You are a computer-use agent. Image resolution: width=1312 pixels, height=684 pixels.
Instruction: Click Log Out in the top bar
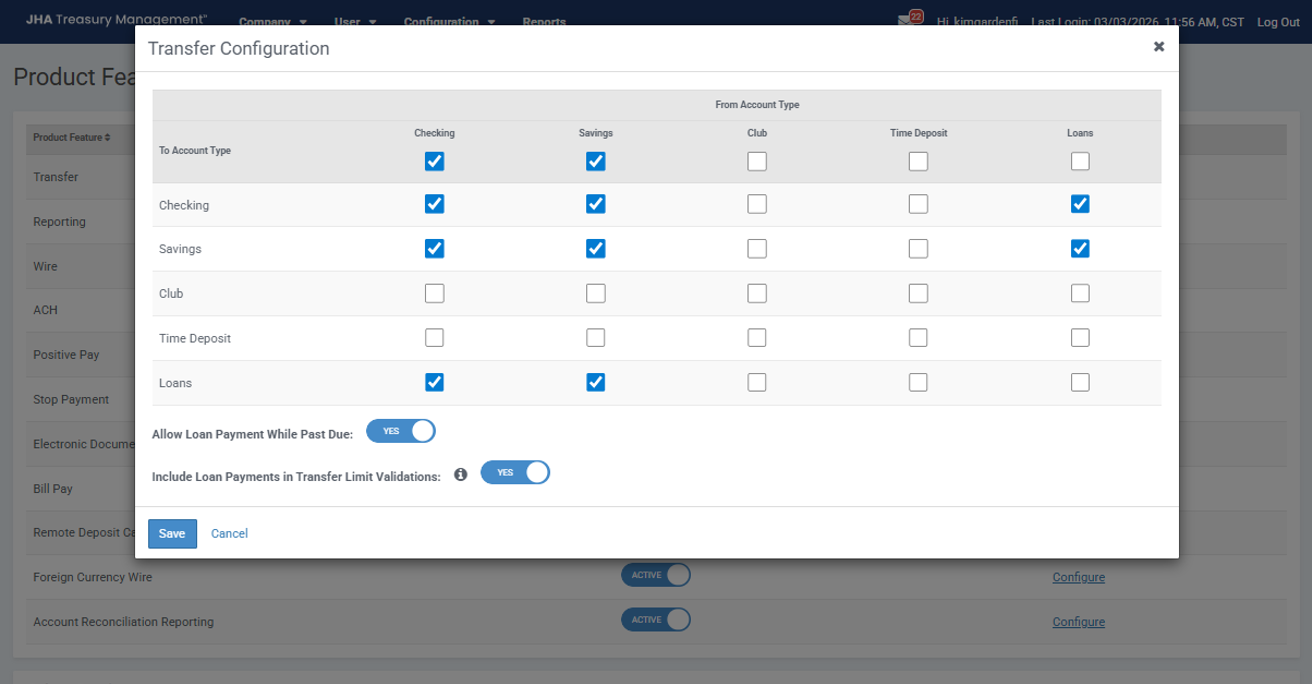1278,22
